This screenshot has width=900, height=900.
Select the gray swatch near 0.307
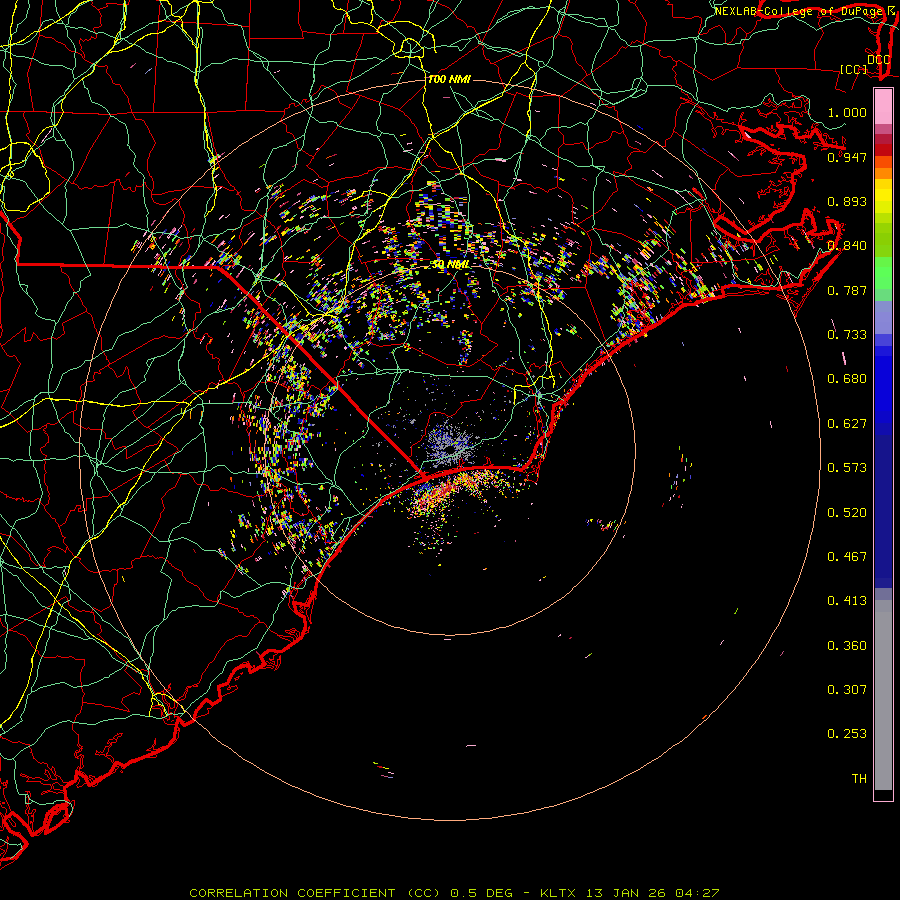pyautogui.click(x=883, y=700)
